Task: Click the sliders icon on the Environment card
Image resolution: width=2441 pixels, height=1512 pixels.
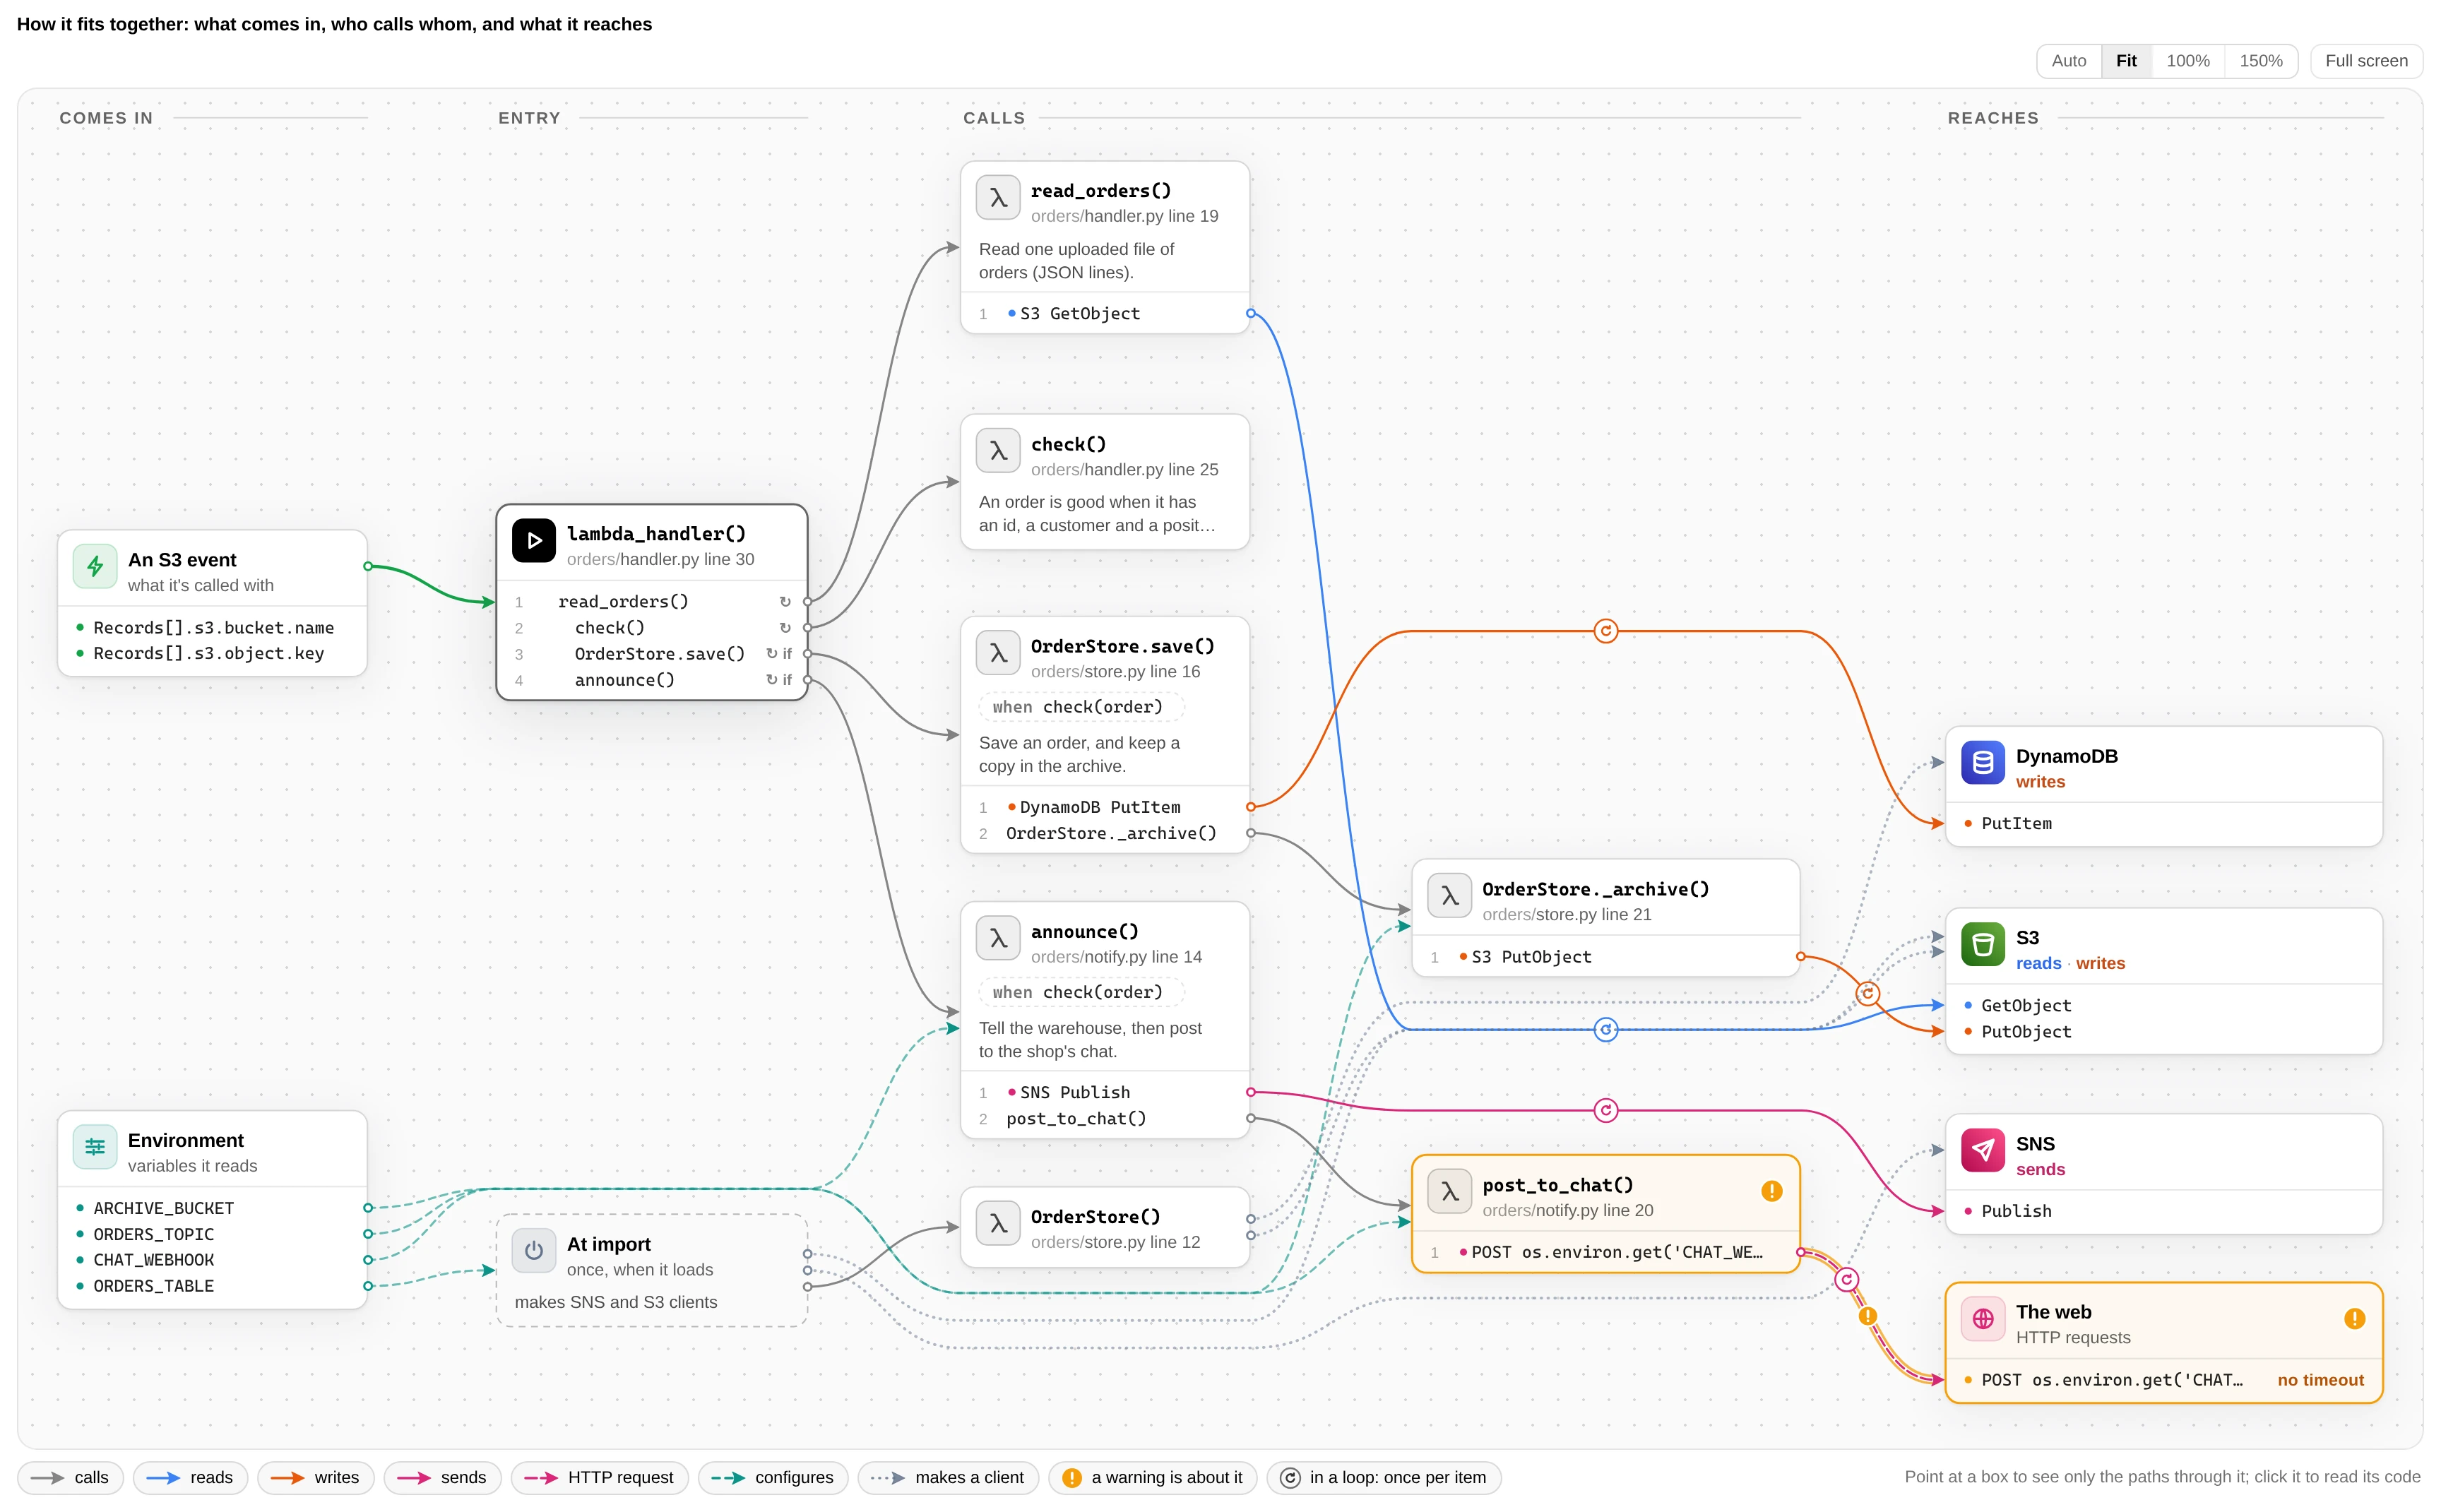Action: (95, 1147)
